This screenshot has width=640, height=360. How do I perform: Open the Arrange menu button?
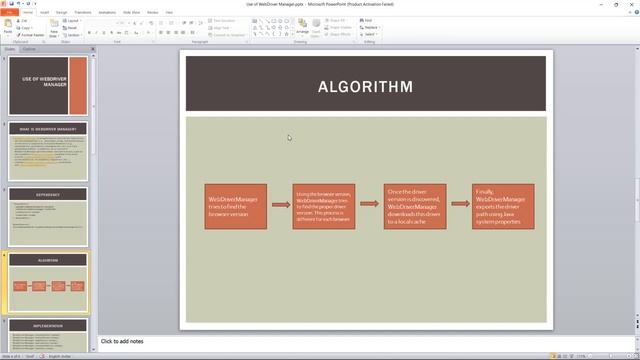302,27
